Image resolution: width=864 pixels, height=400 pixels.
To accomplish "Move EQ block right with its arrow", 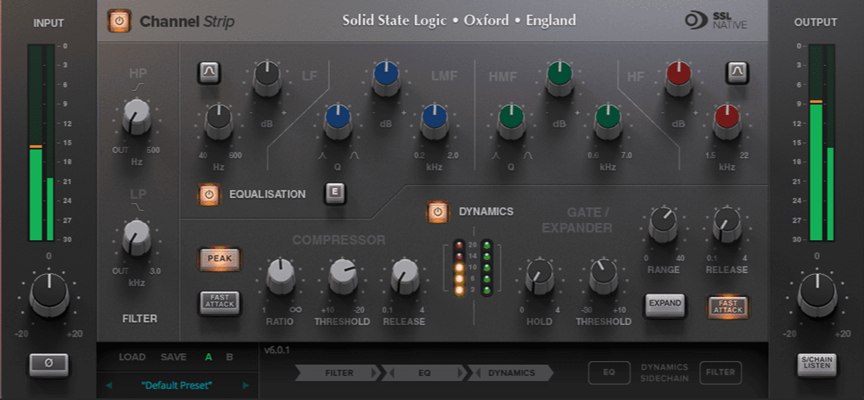I will pos(460,373).
